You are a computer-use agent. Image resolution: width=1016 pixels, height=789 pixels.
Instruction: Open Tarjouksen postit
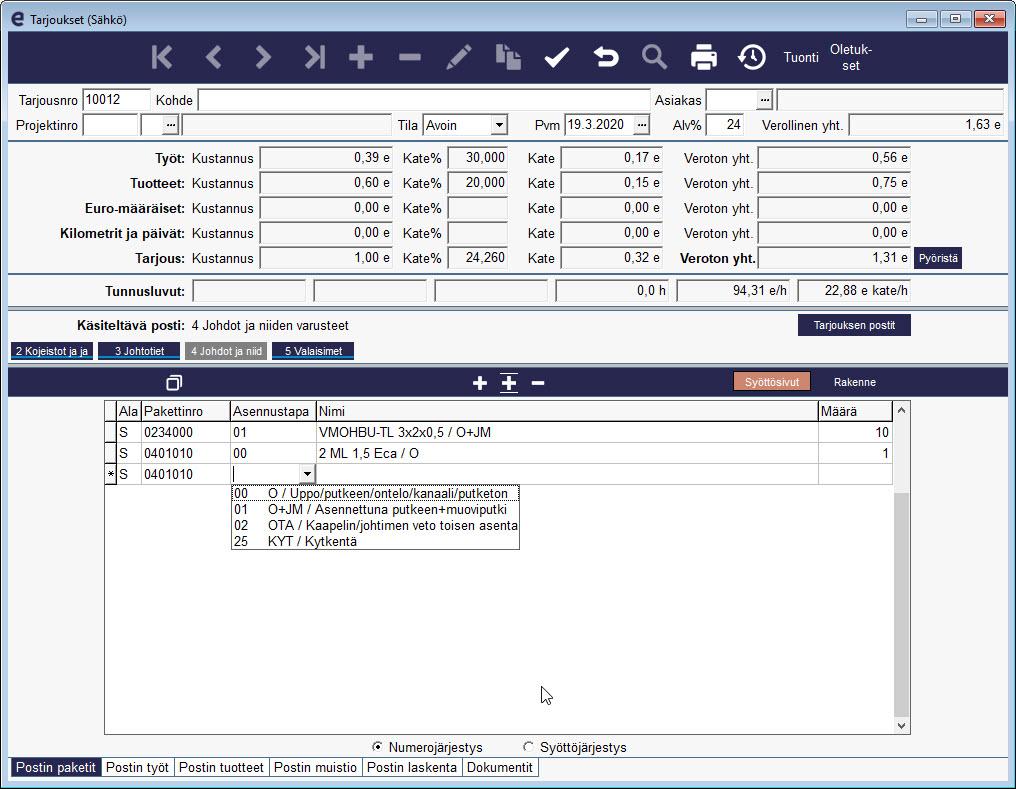pos(854,325)
